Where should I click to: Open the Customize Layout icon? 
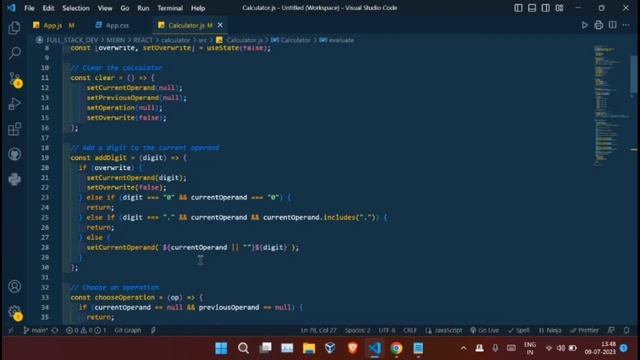point(559,8)
